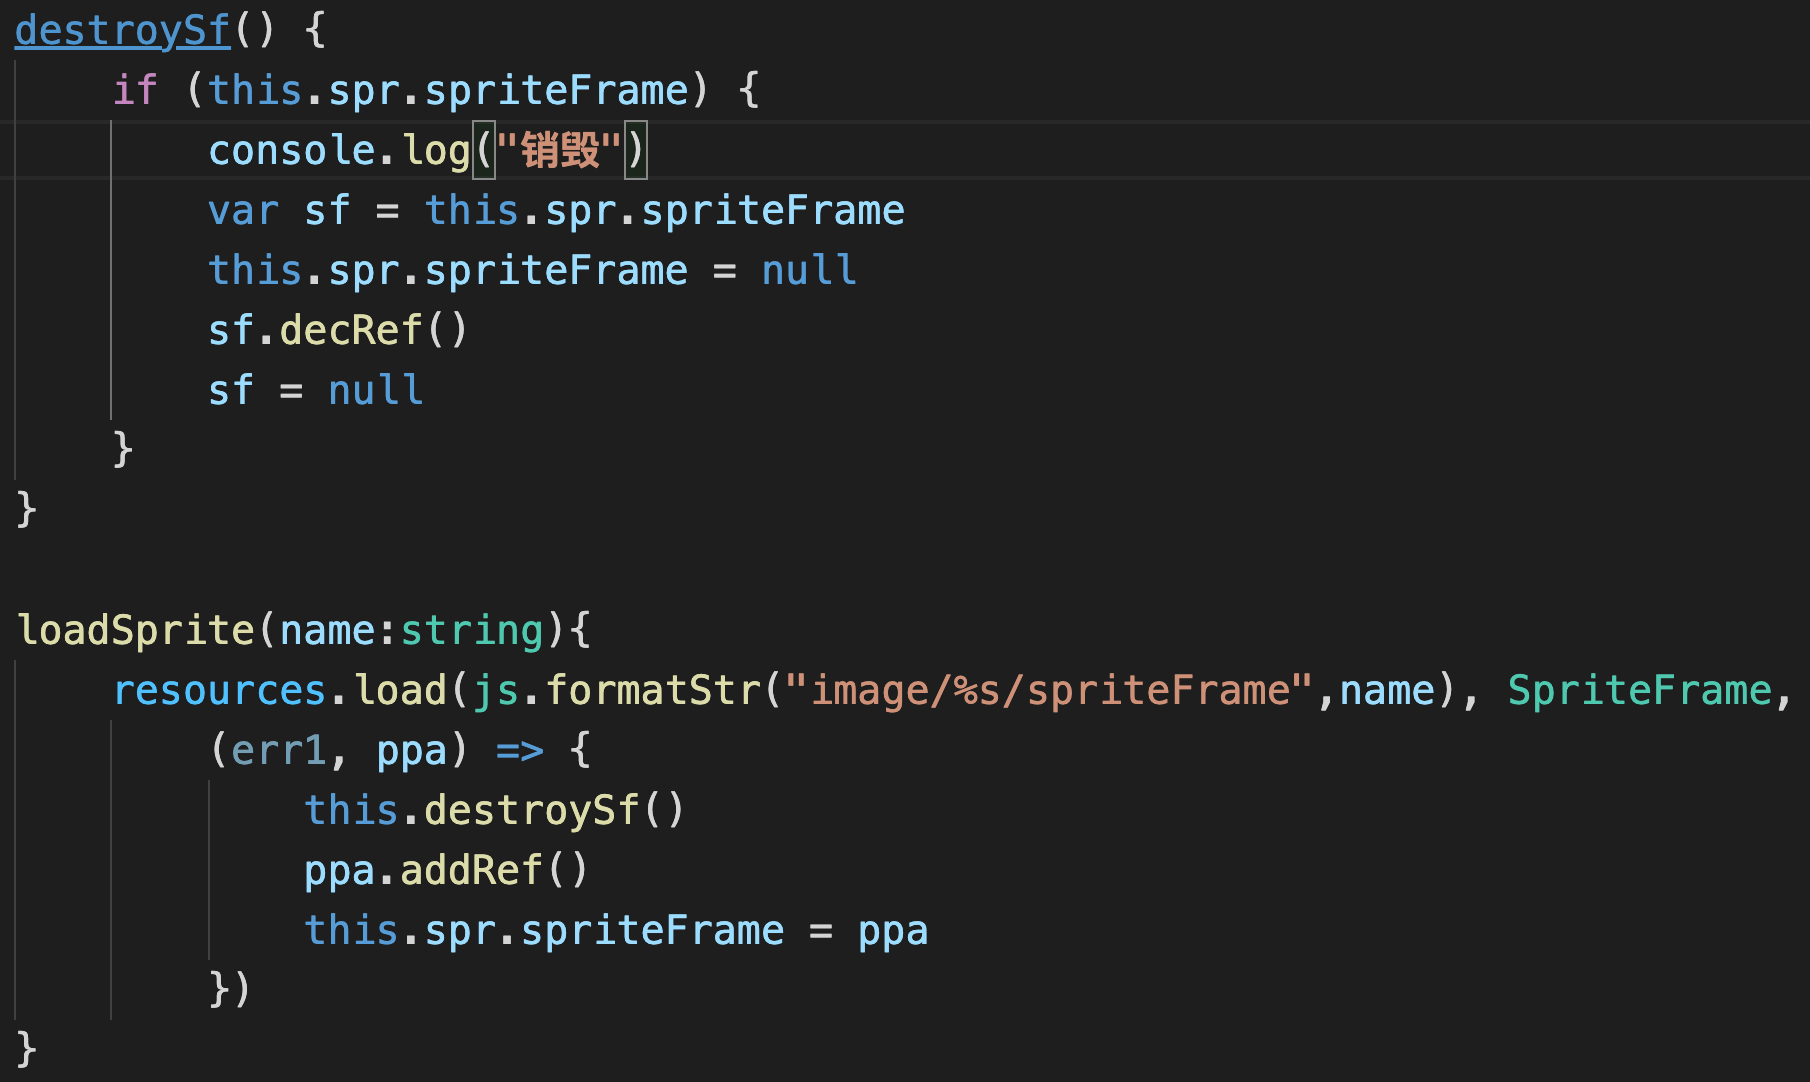The height and width of the screenshot is (1082, 1810).
Task: Click the SpriteFrame type argument
Action: coord(1639,690)
